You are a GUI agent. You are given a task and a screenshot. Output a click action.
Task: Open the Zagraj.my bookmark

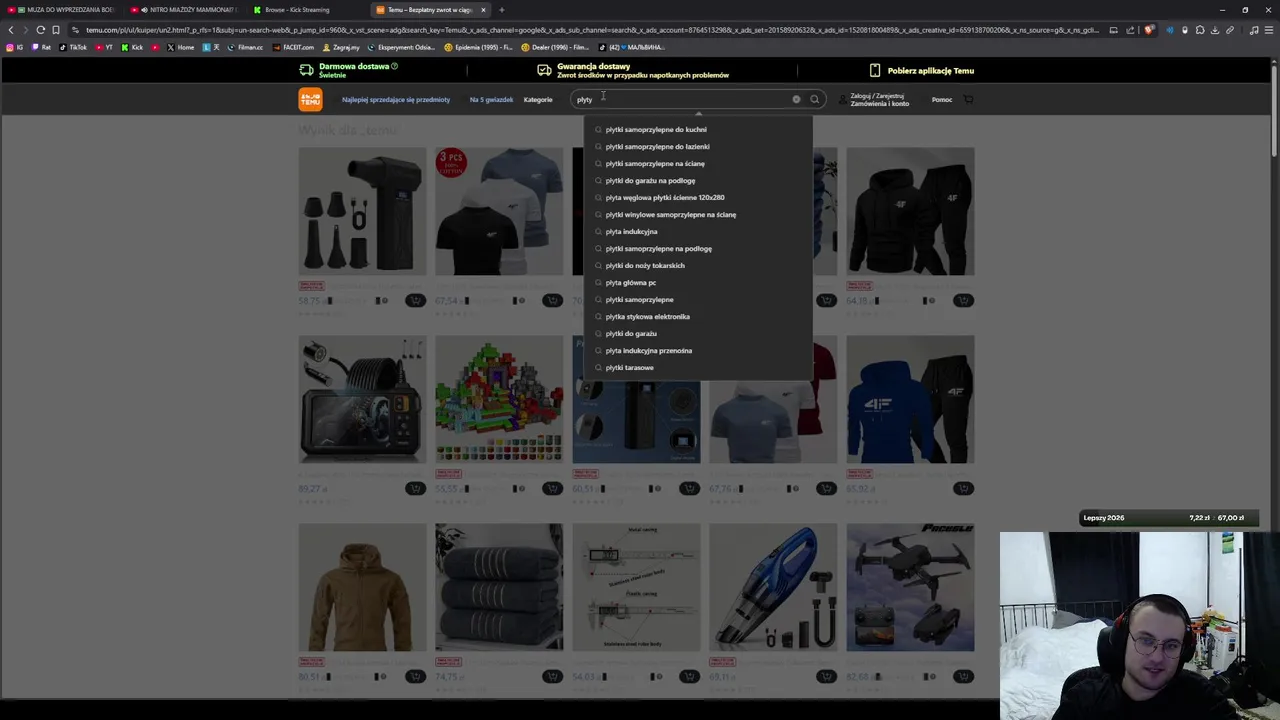pyautogui.click(x=341, y=47)
